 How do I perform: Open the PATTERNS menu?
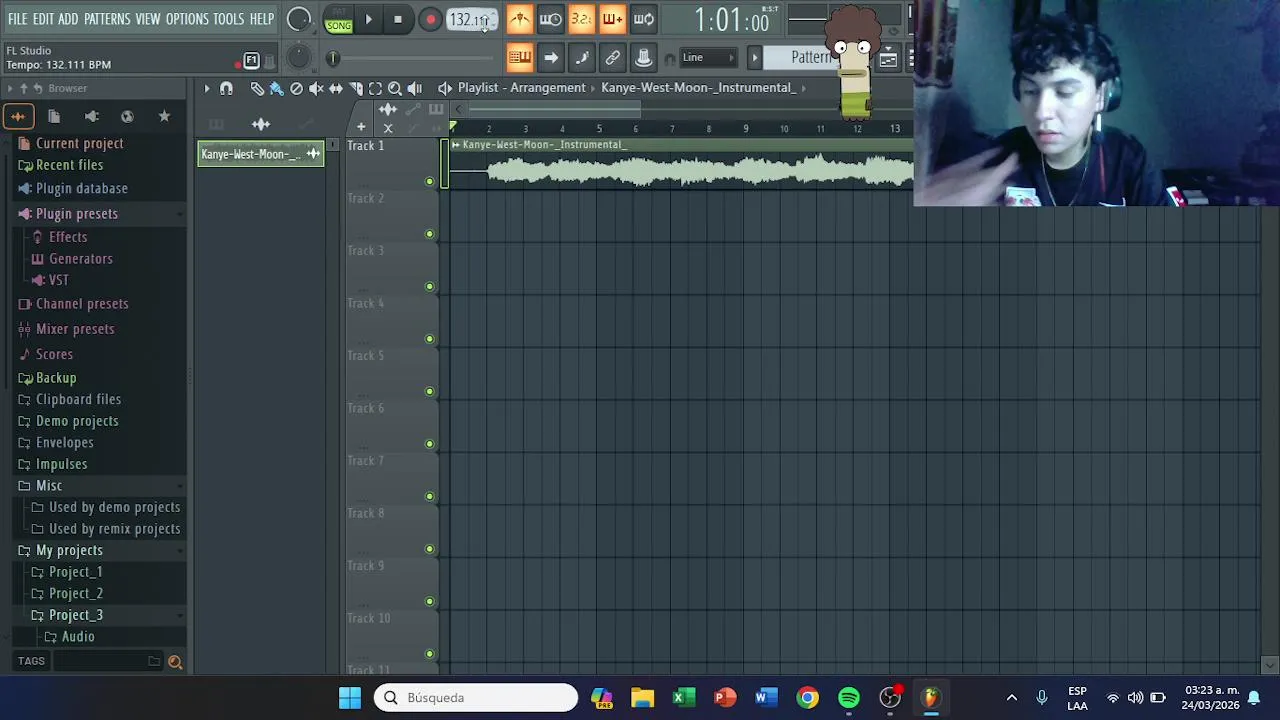107,19
